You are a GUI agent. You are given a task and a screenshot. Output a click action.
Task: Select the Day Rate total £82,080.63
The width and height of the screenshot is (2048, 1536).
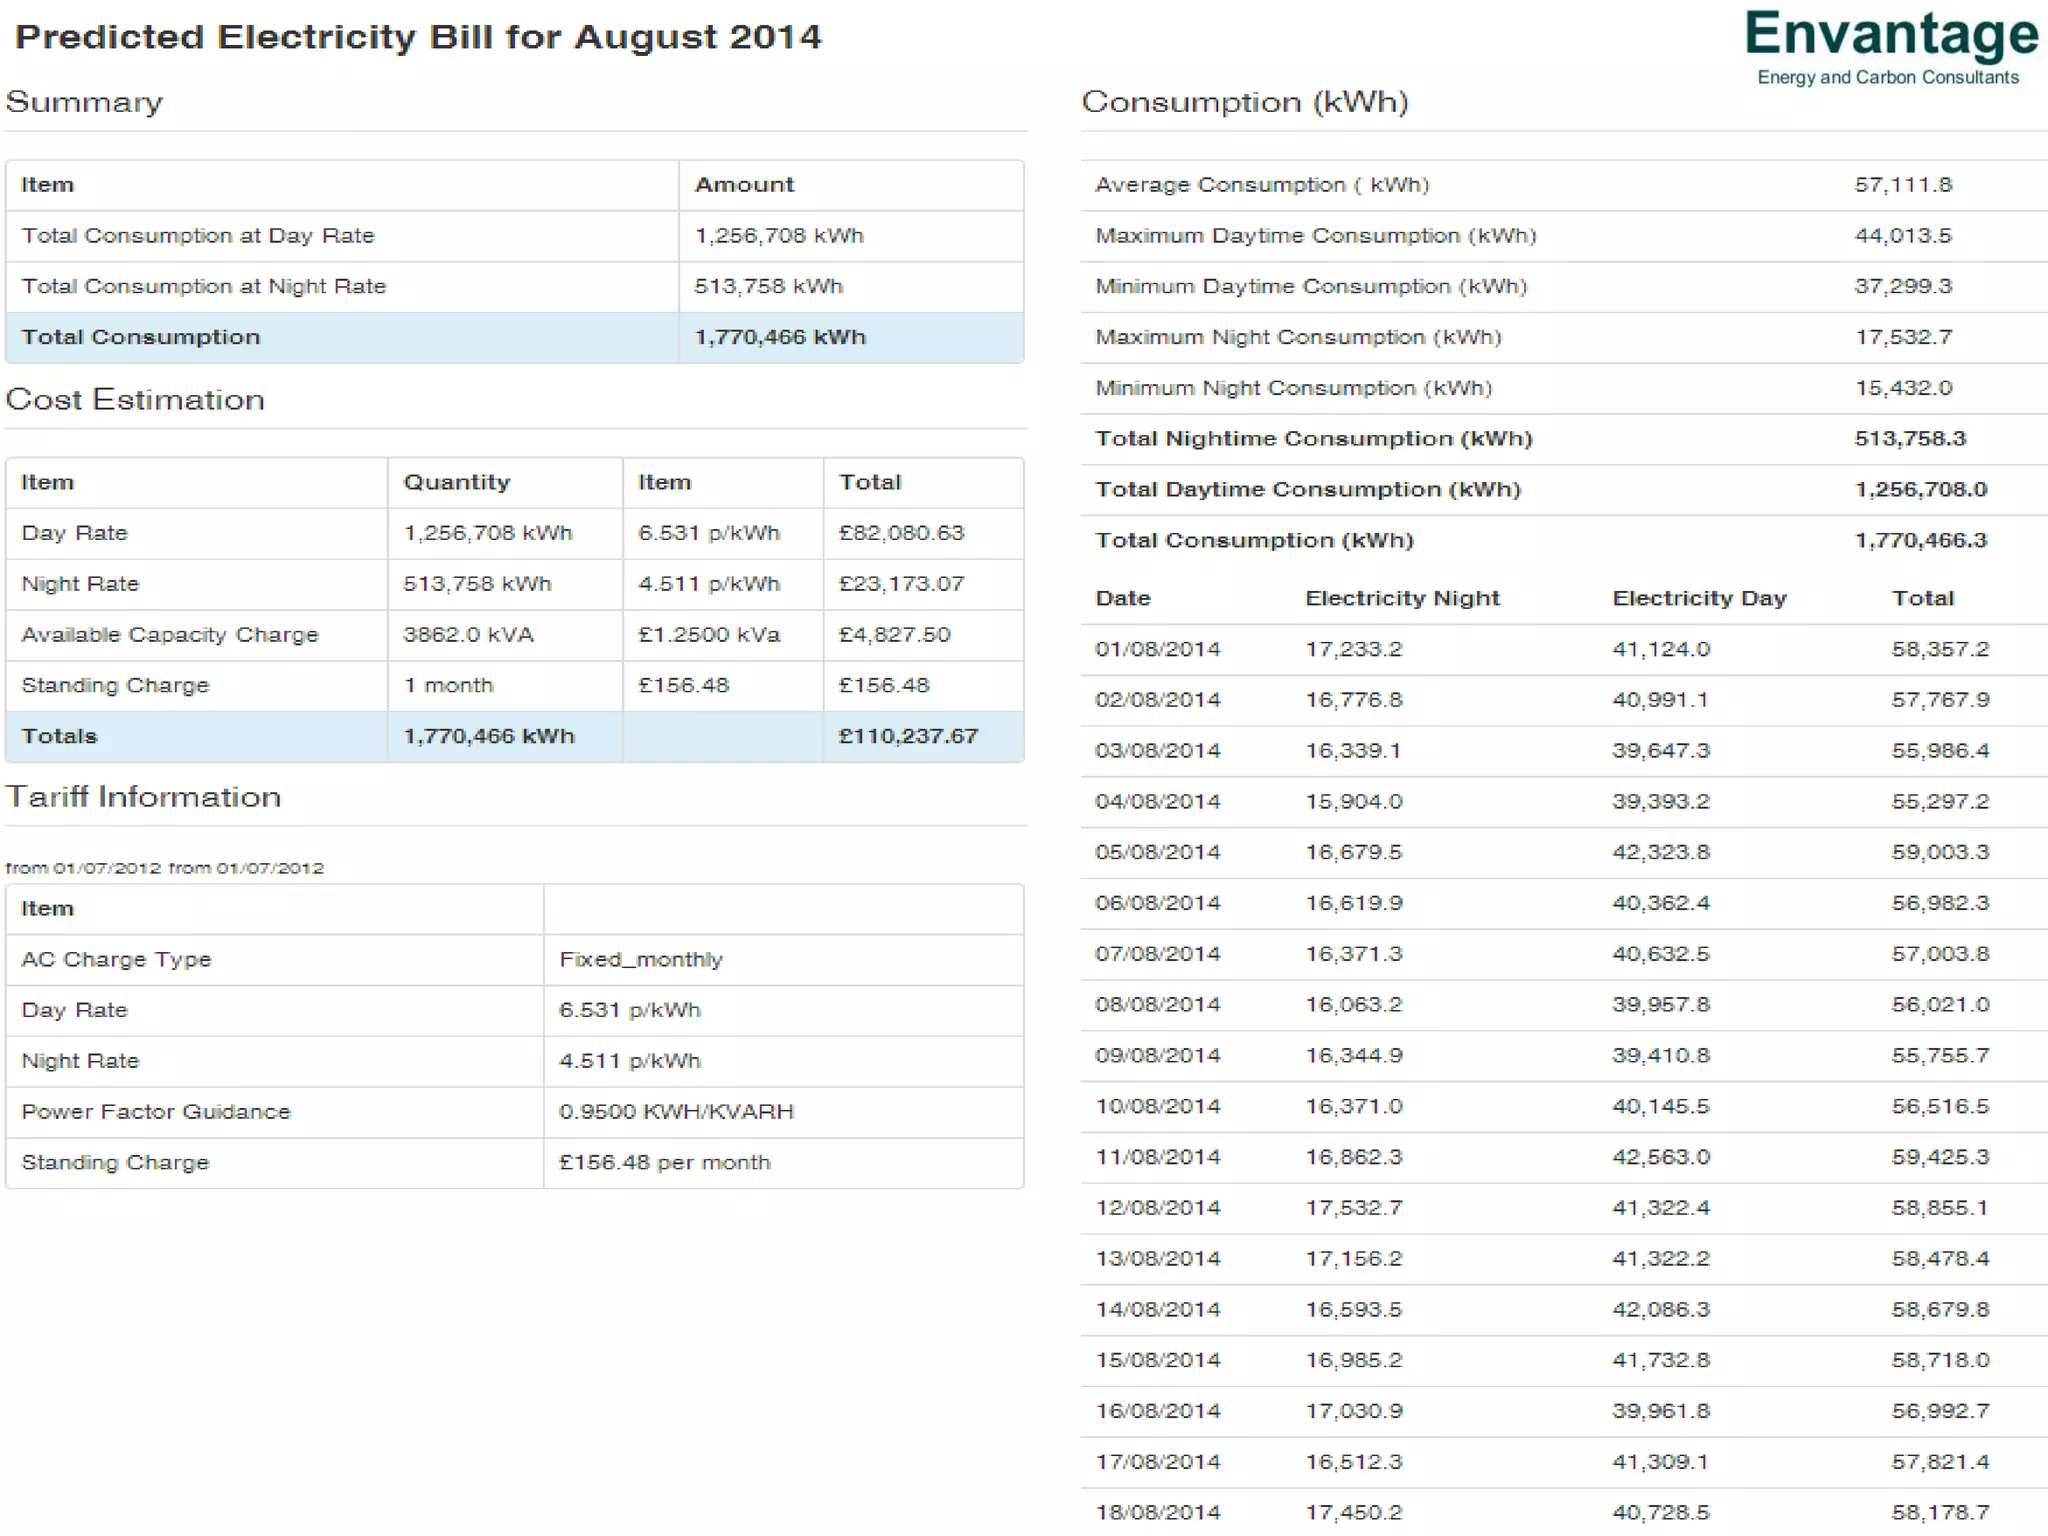pos(901,533)
